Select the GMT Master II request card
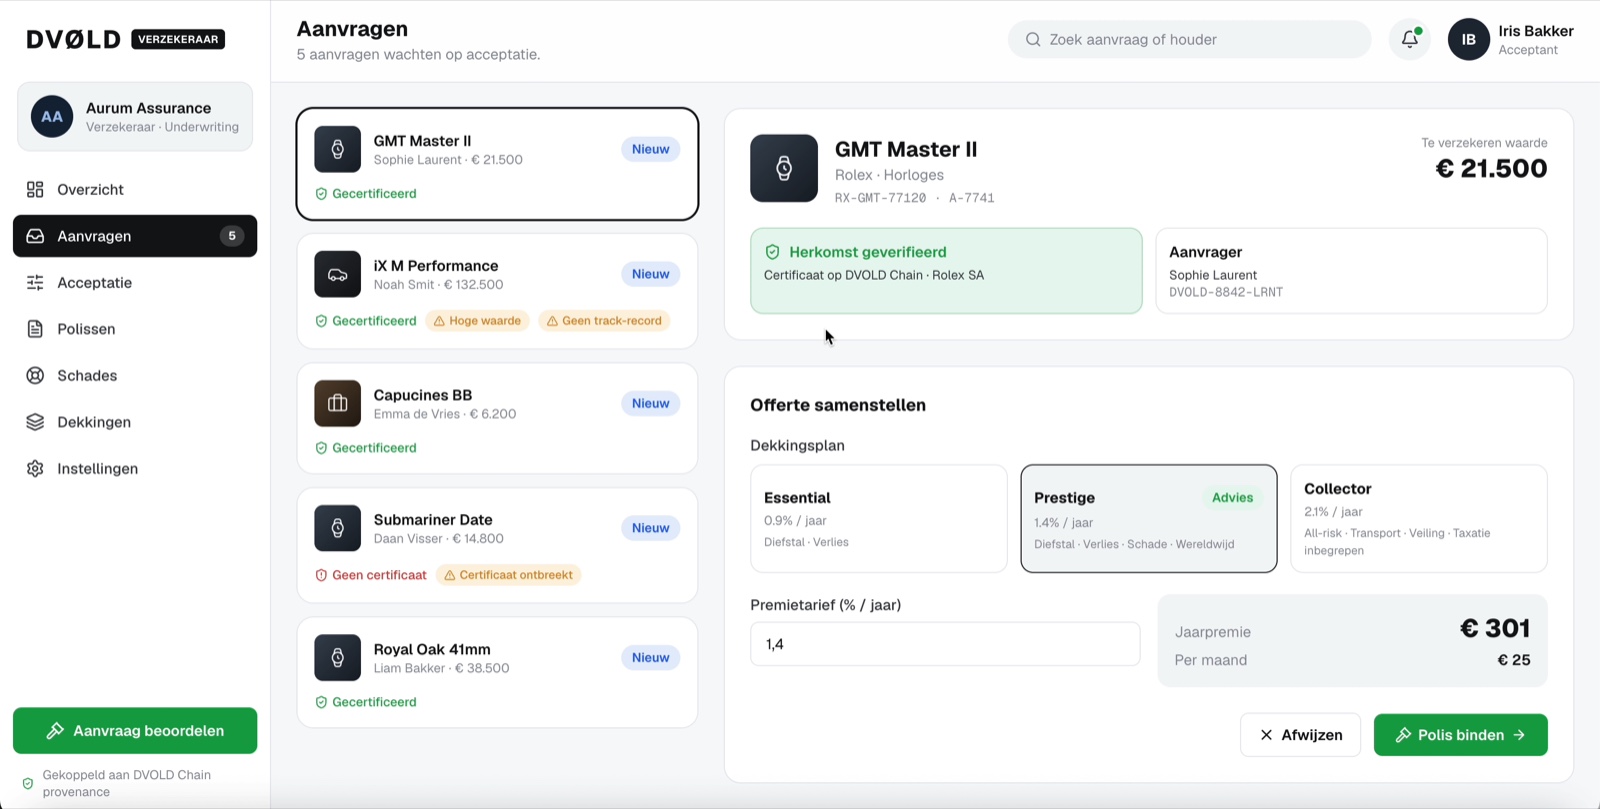This screenshot has height=809, width=1600. pos(497,164)
